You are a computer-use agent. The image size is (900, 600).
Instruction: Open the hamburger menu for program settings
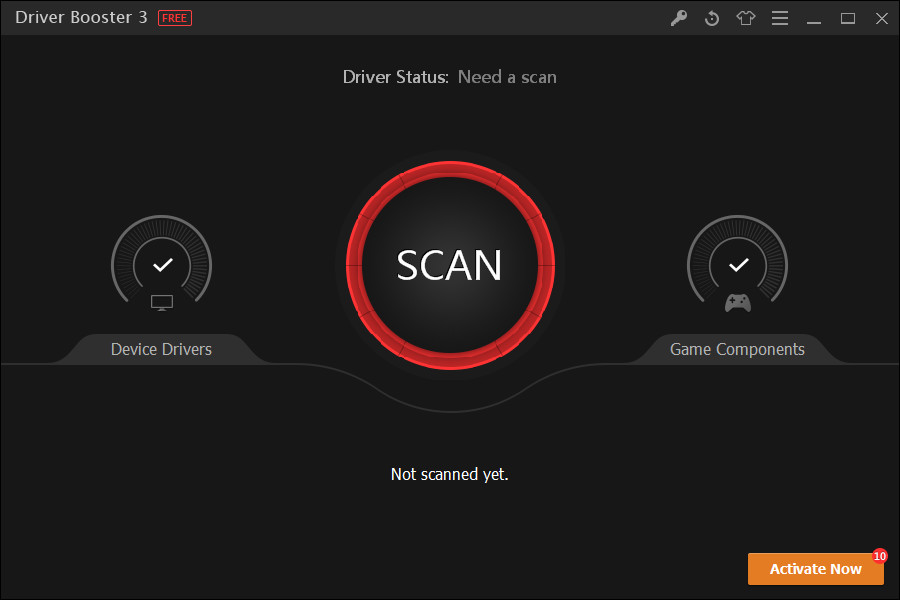780,18
